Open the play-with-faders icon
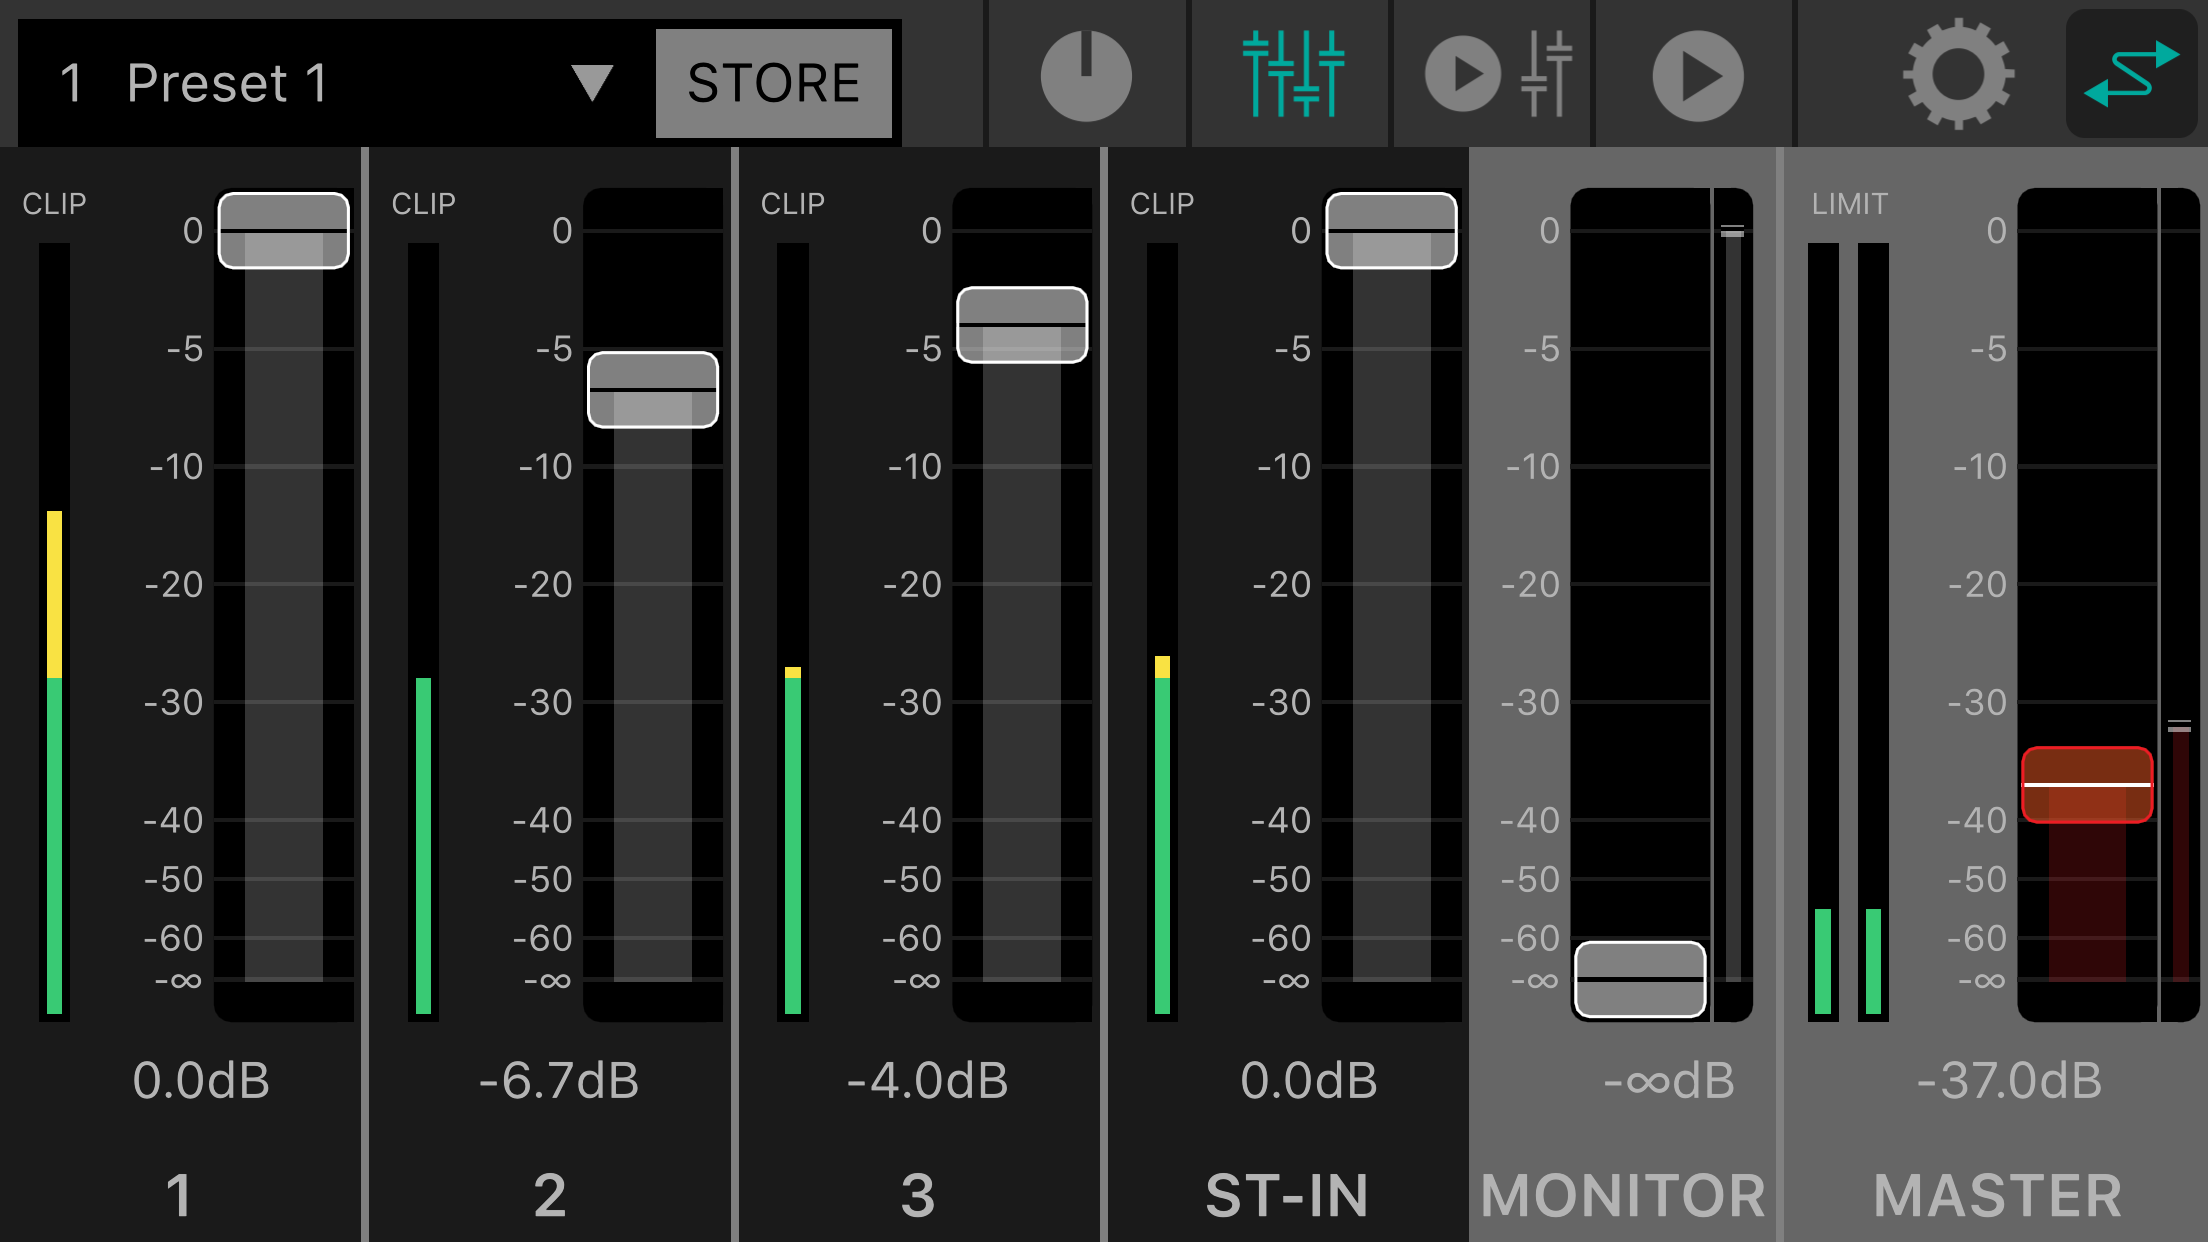The width and height of the screenshot is (2208, 1242). [1497, 74]
